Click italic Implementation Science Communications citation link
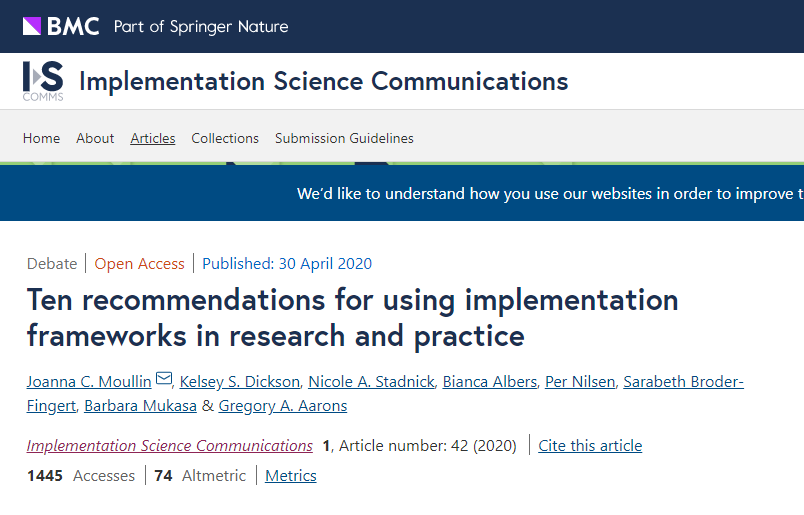Viewport: 804px width, 515px height. pyautogui.click(x=170, y=446)
